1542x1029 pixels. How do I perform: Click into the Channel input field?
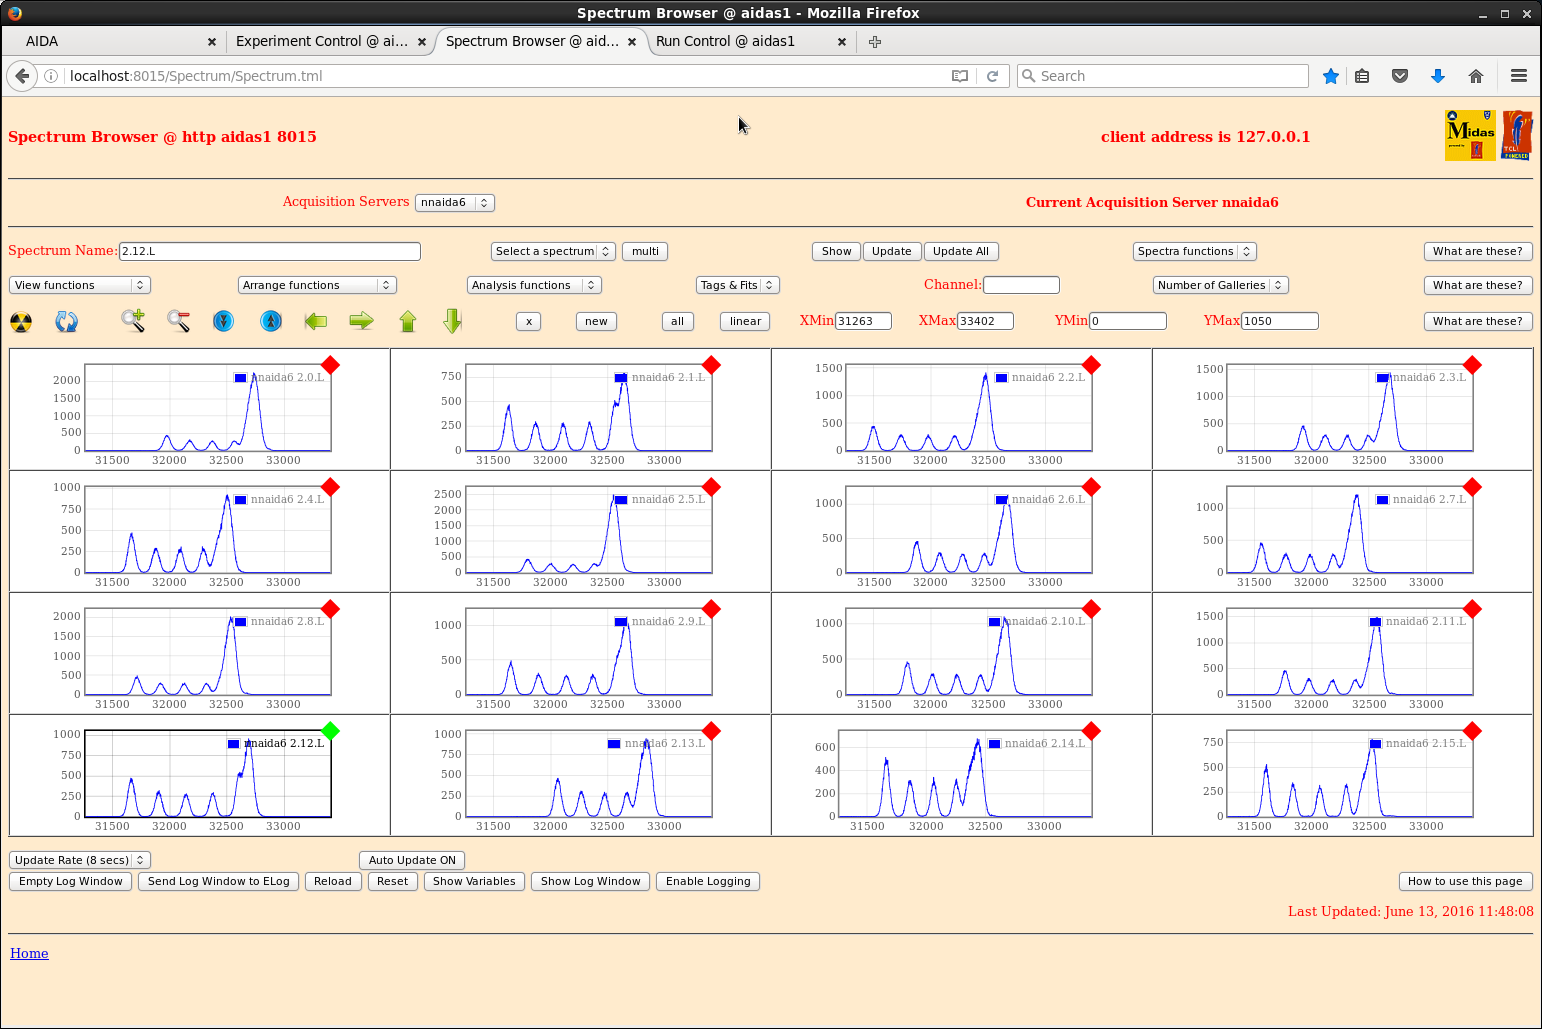tap(1021, 285)
